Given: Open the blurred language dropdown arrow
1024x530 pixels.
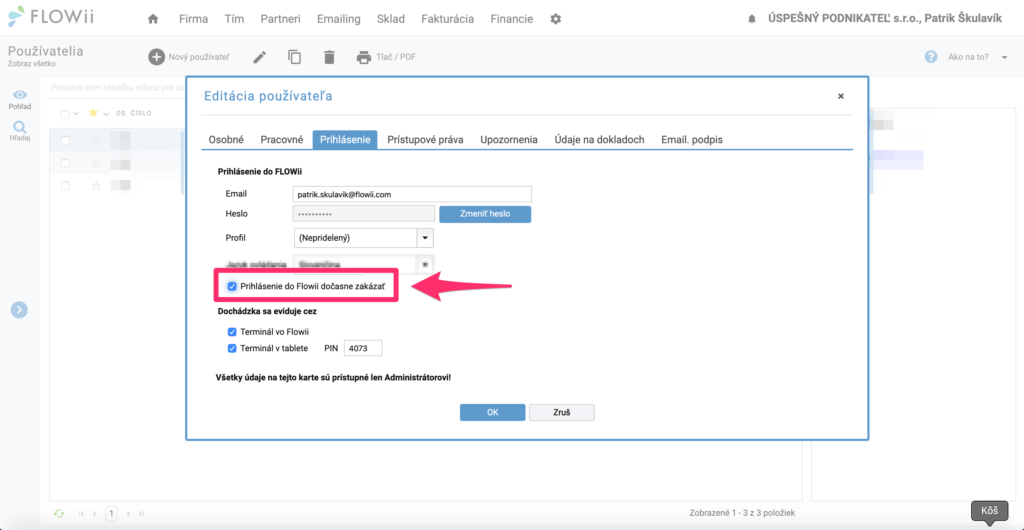Looking at the screenshot, I should [x=424, y=264].
